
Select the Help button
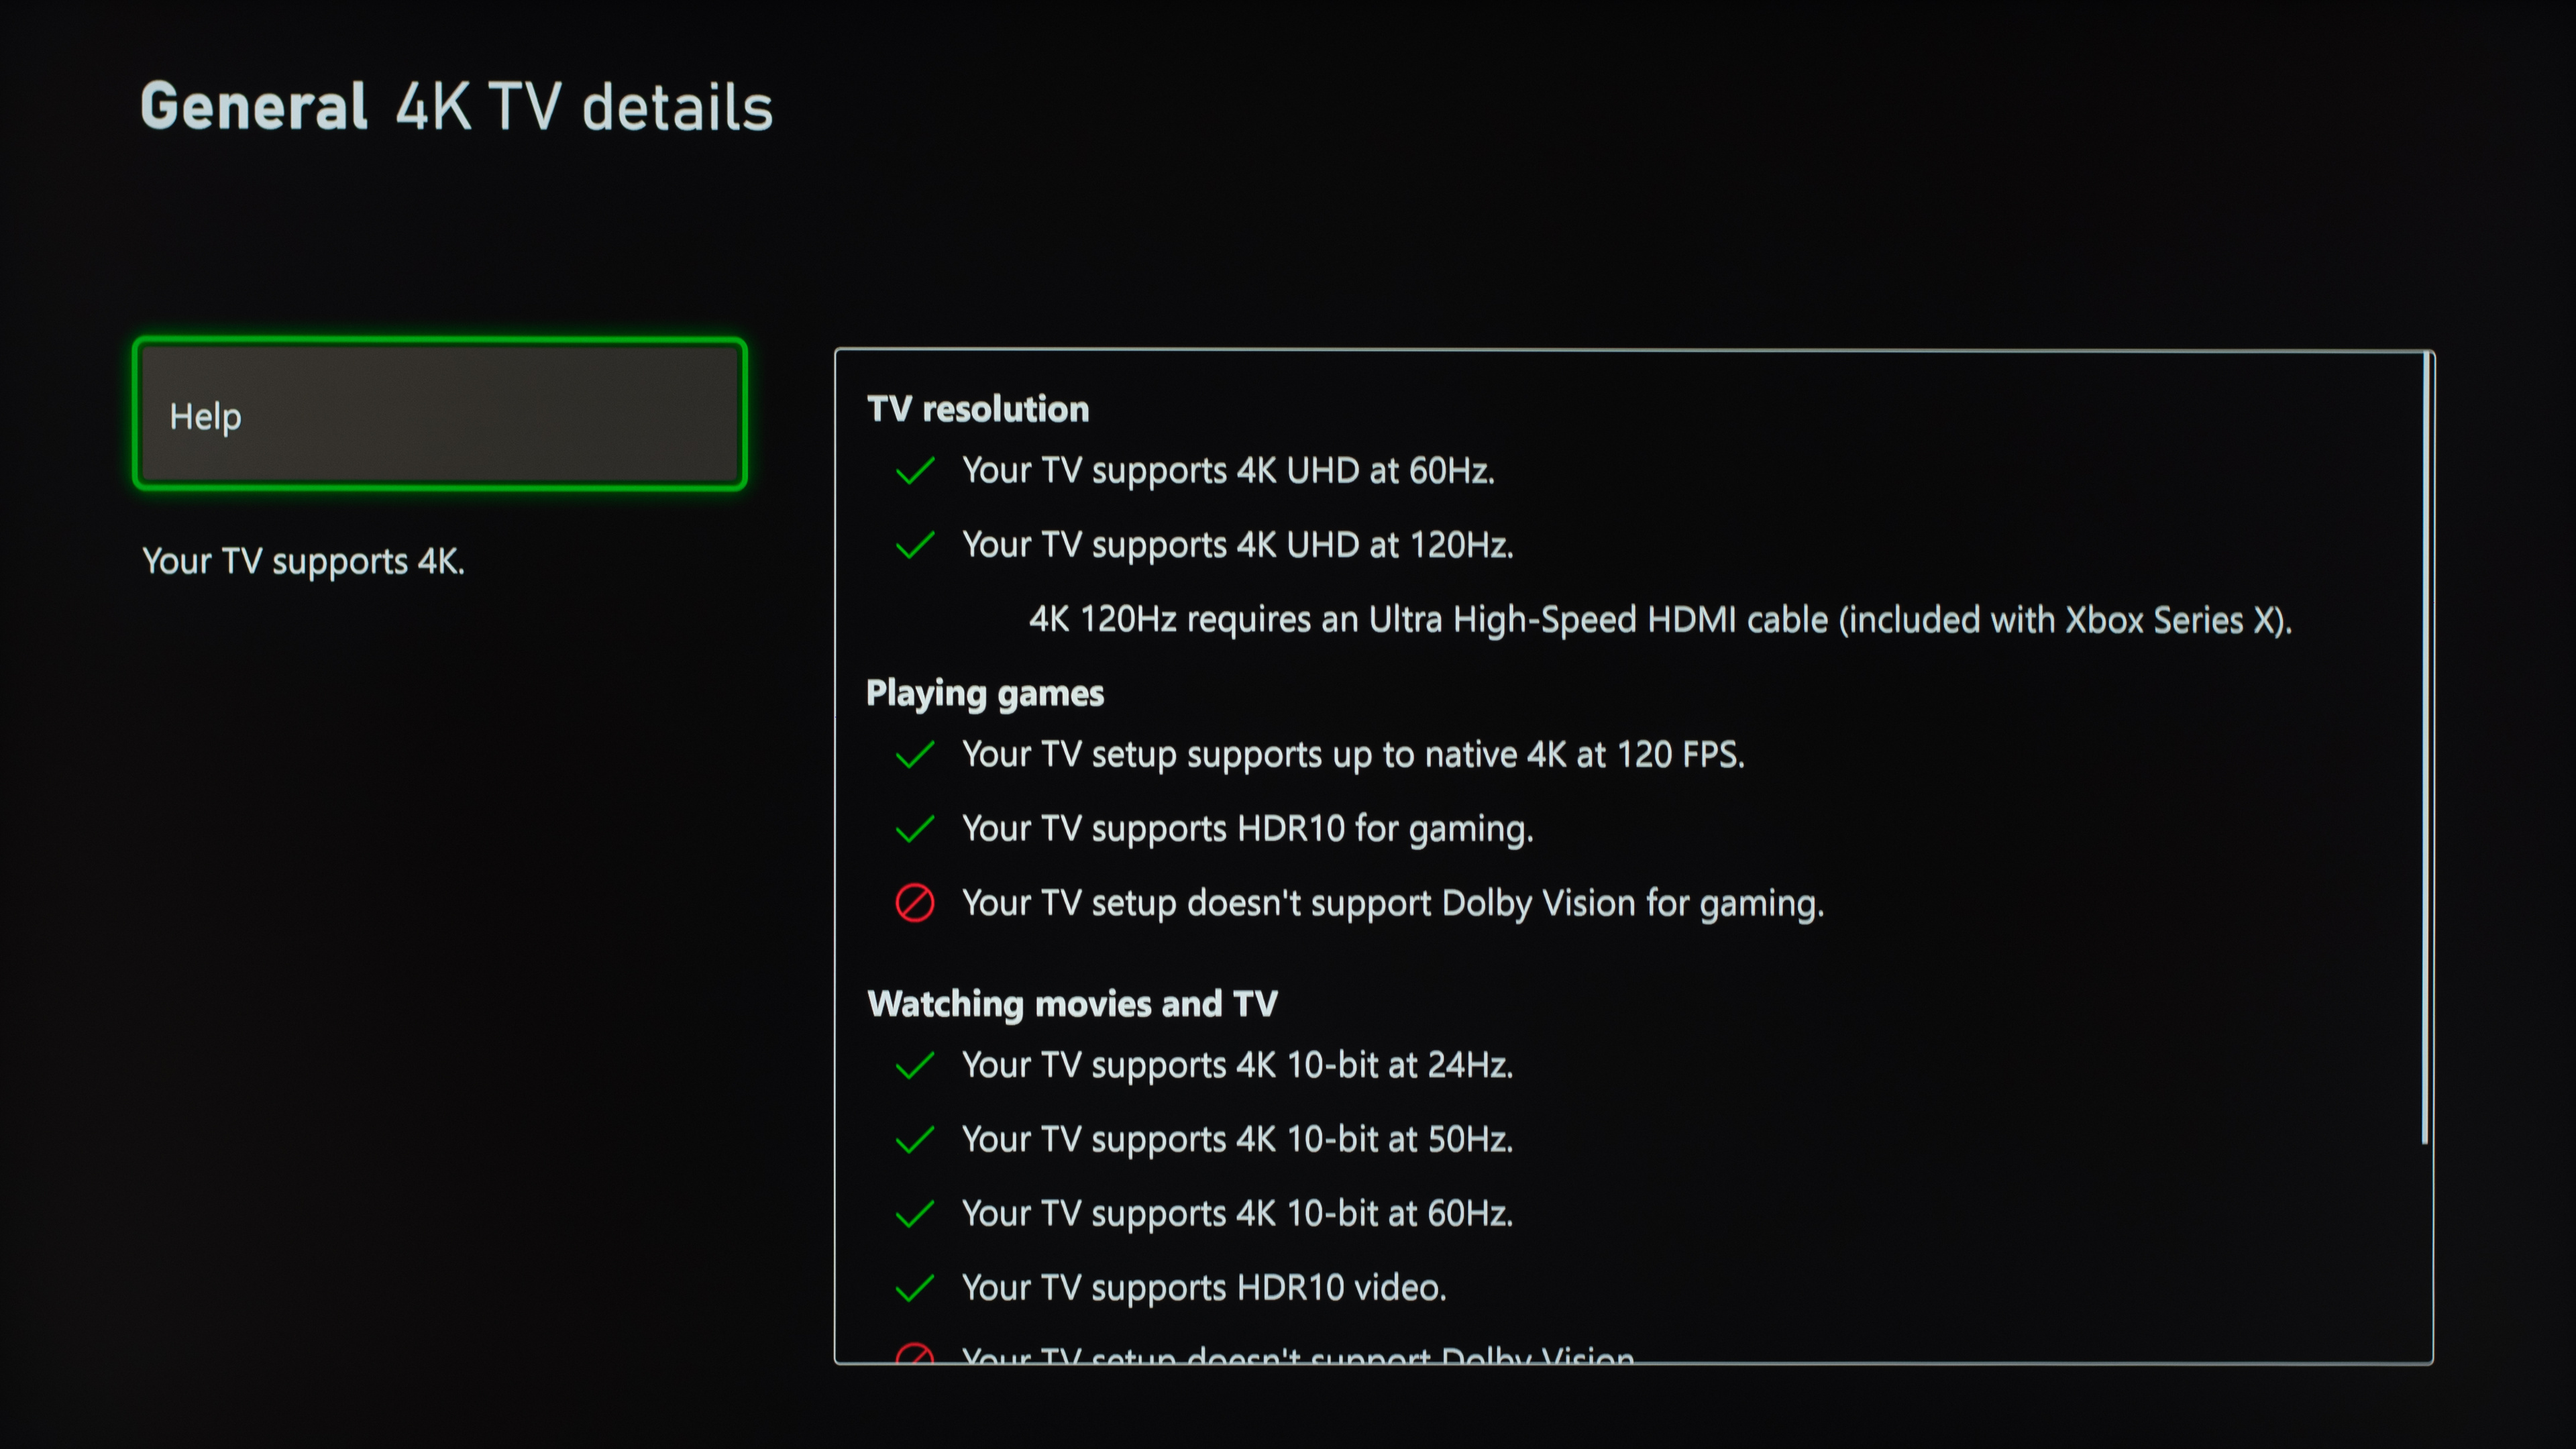(x=440, y=415)
